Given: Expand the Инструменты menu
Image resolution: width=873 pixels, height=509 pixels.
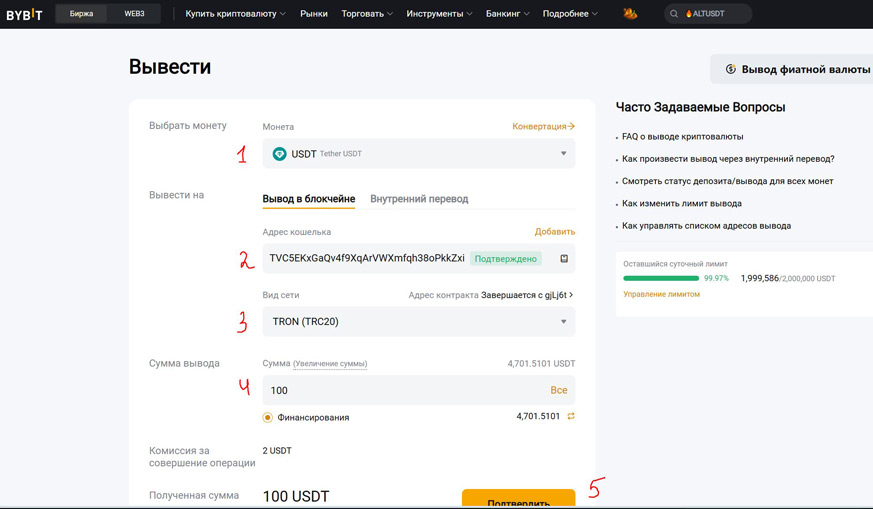Looking at the screenshot, I should pos(439,14).
